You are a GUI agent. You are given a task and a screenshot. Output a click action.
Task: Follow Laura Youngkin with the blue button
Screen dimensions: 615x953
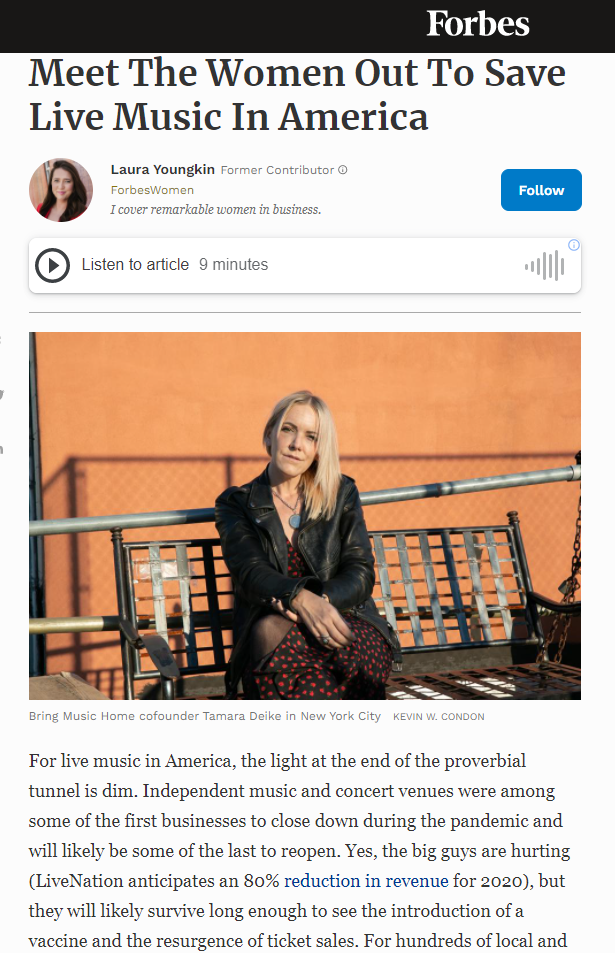(x=541, y=190)
